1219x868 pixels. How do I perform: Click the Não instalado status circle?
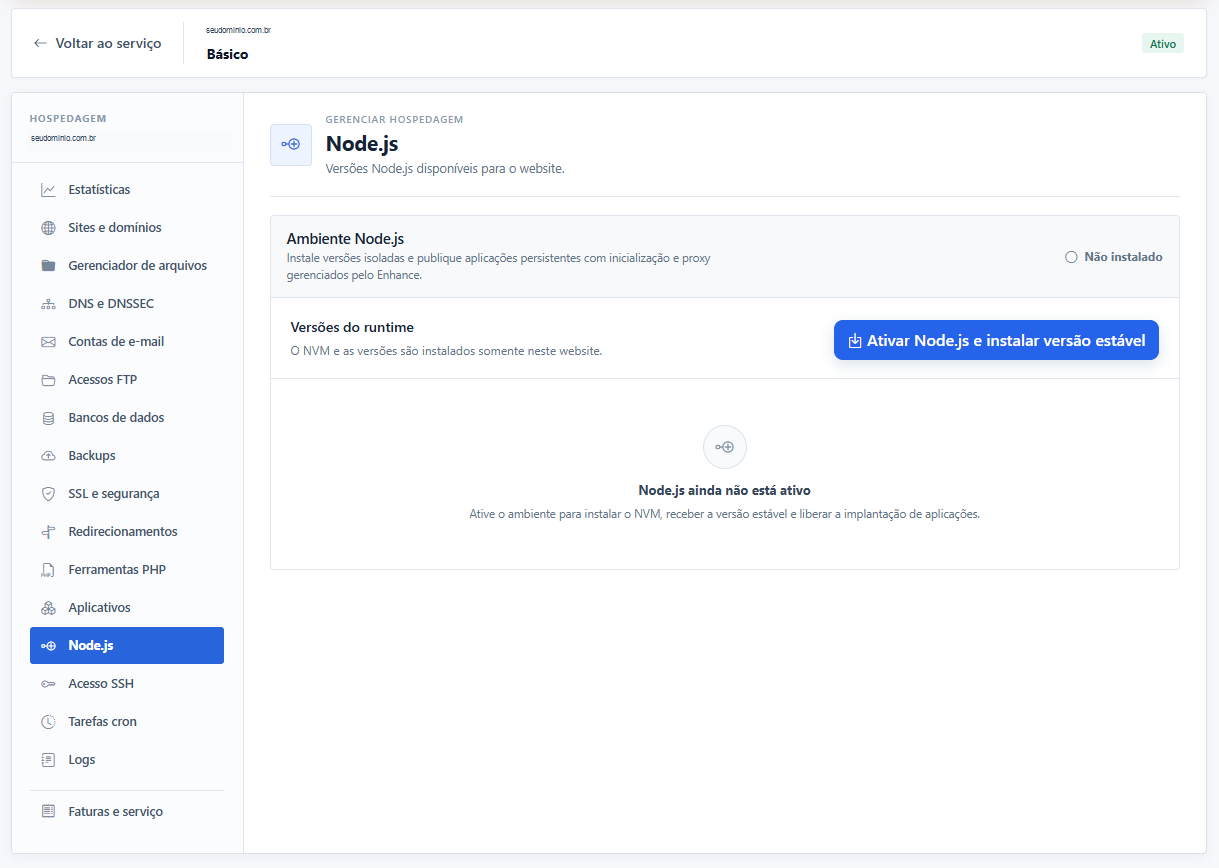point(1071,257)
